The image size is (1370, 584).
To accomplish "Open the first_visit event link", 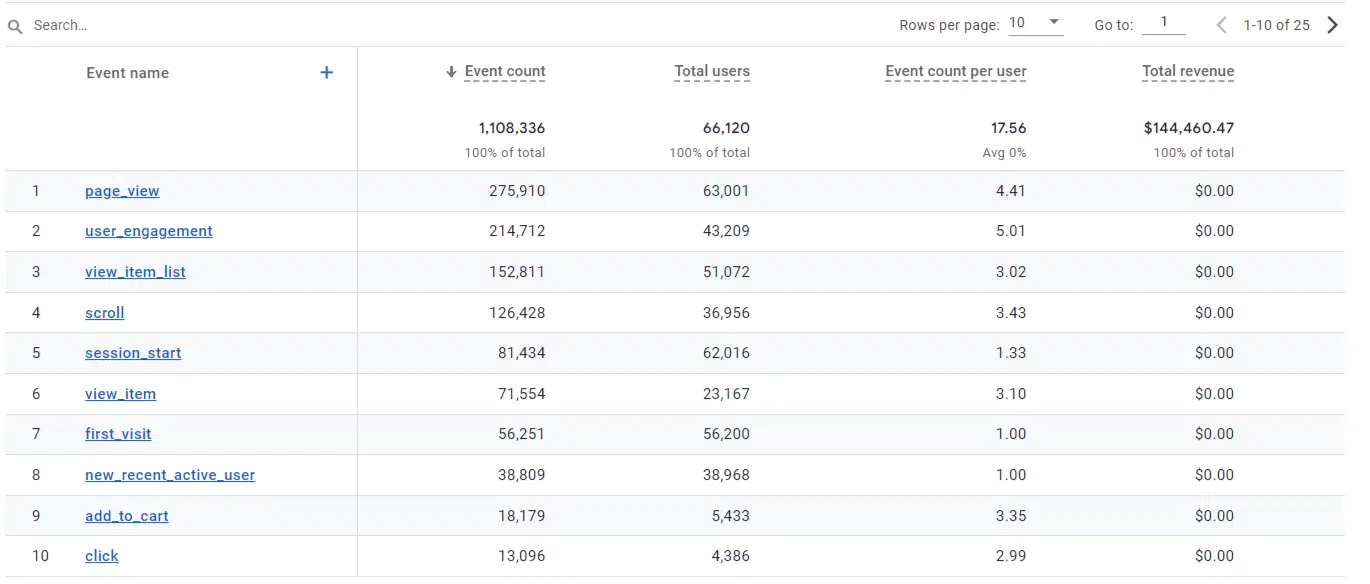I will coord(118,434).
